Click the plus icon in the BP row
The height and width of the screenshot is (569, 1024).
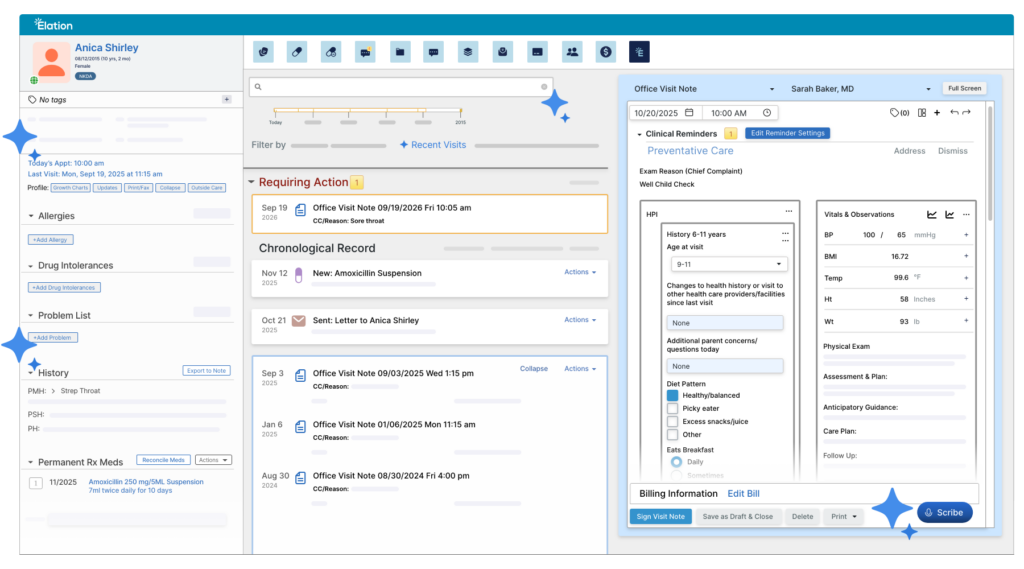coord(966,235)
